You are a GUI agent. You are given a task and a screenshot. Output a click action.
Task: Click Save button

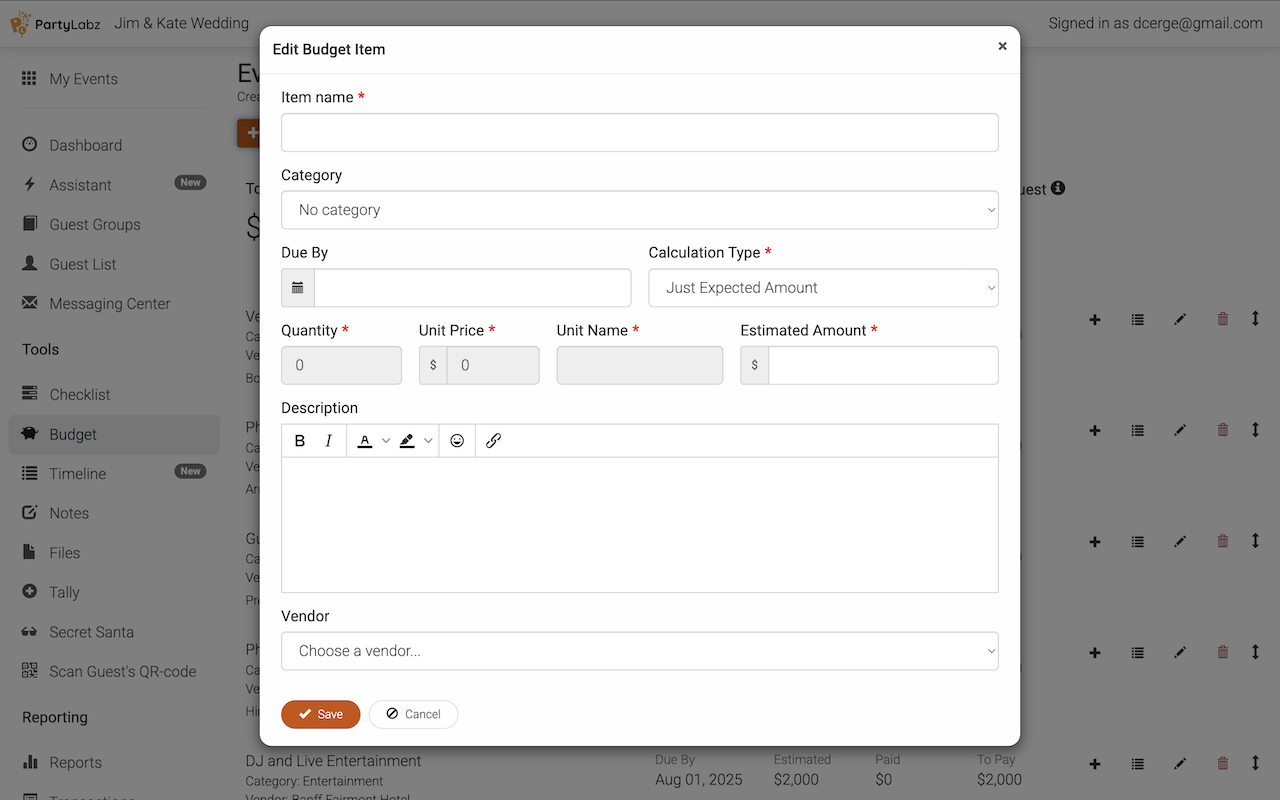pyautogui.click(x=321, y=714)
